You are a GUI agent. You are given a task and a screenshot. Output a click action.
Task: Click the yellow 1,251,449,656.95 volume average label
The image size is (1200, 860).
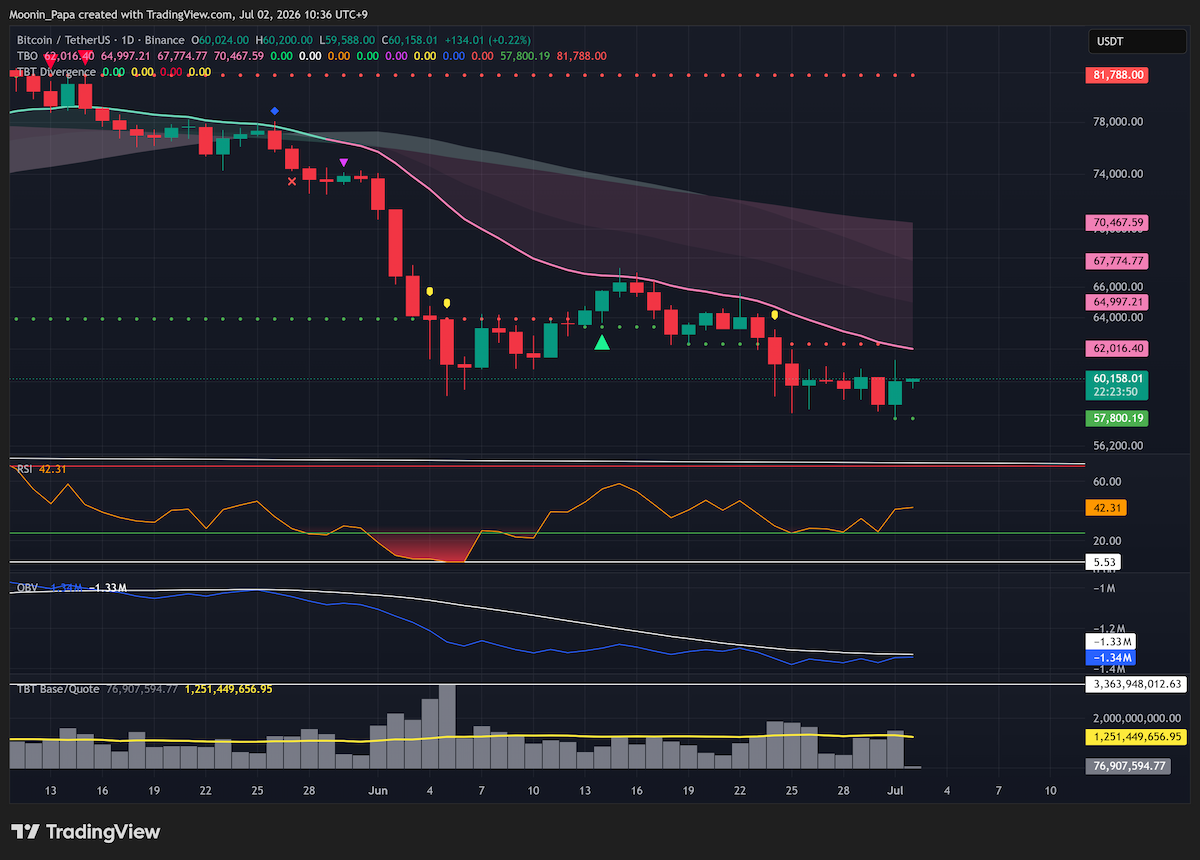pos(1135,736)
